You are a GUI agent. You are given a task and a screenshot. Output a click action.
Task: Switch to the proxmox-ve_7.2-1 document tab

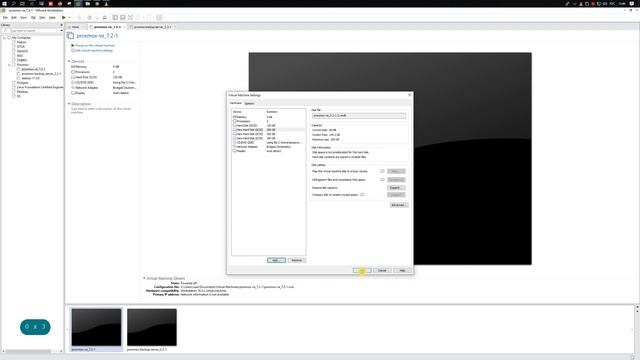coord(107,27)
